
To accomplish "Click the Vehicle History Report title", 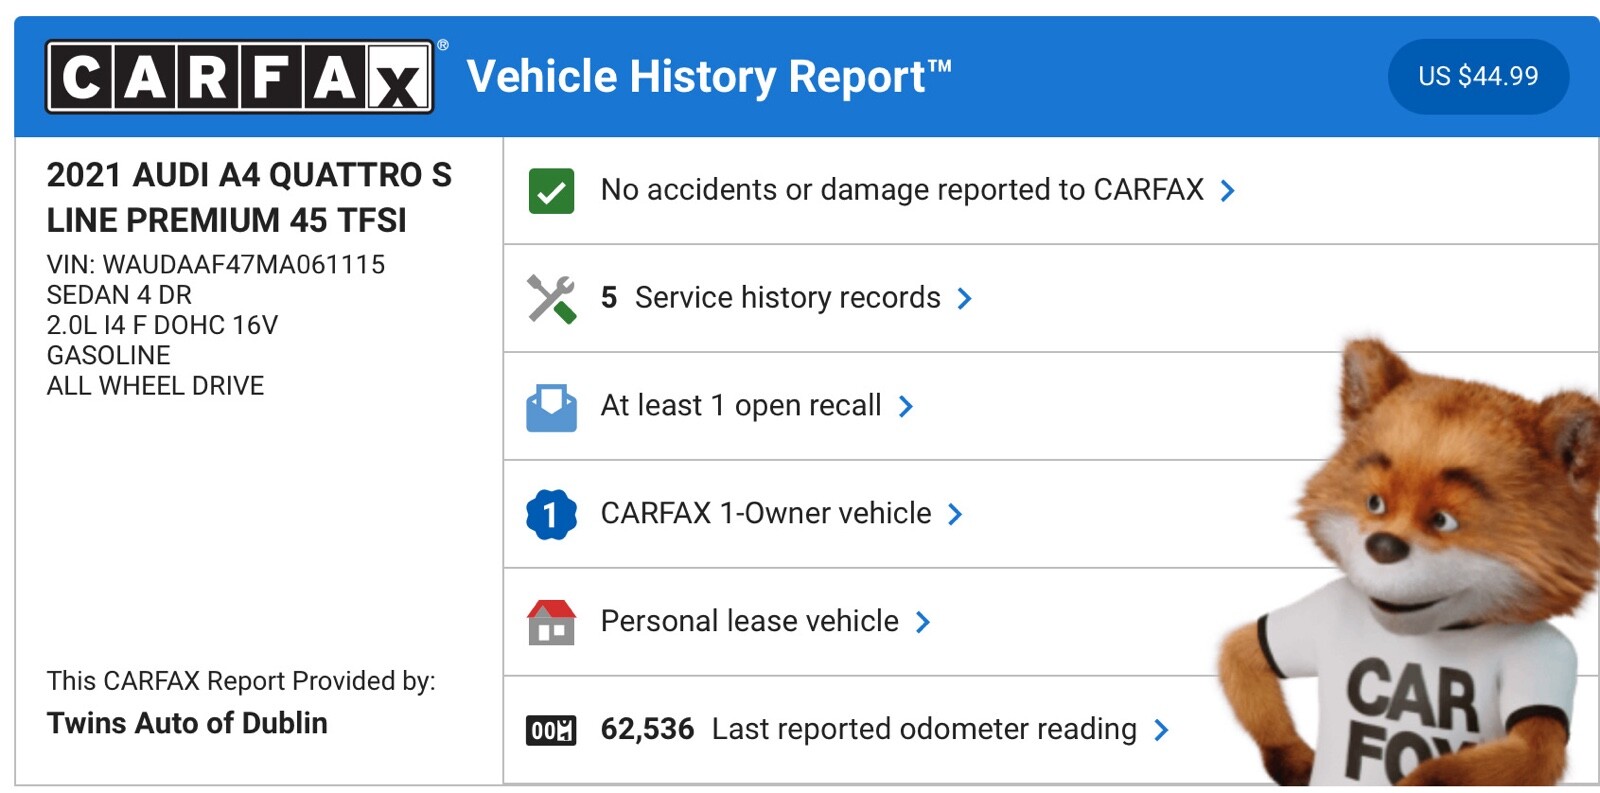I will pos(708,77).
